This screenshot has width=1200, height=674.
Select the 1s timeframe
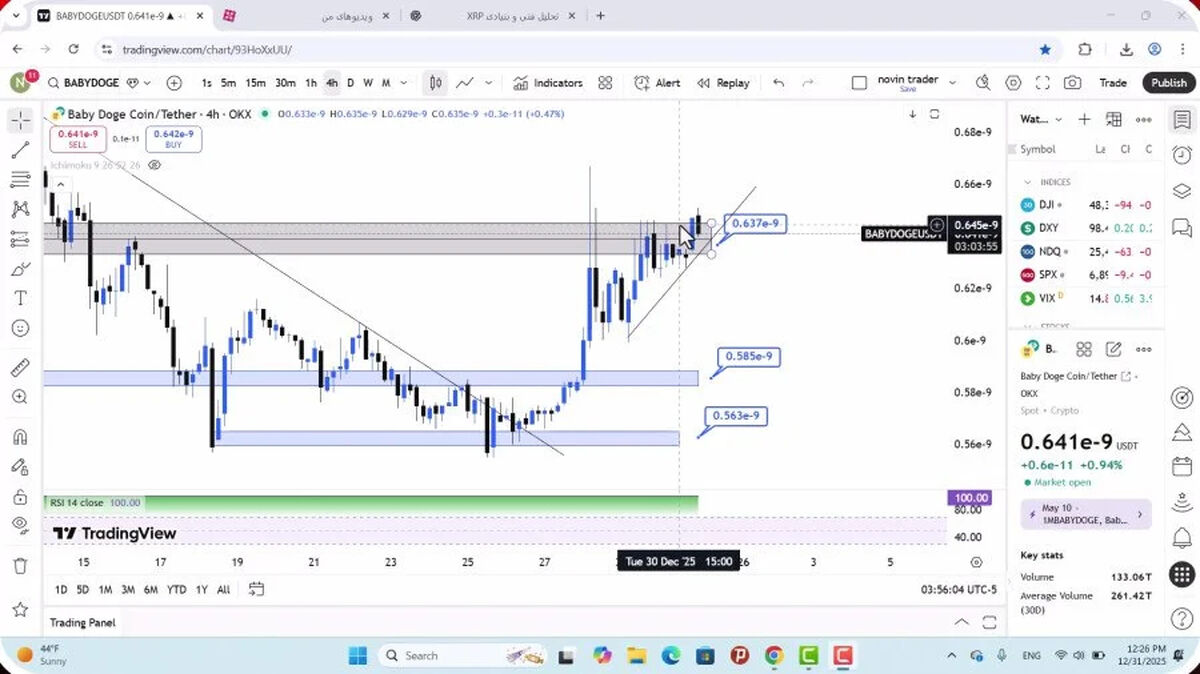(x=206, y=83)
